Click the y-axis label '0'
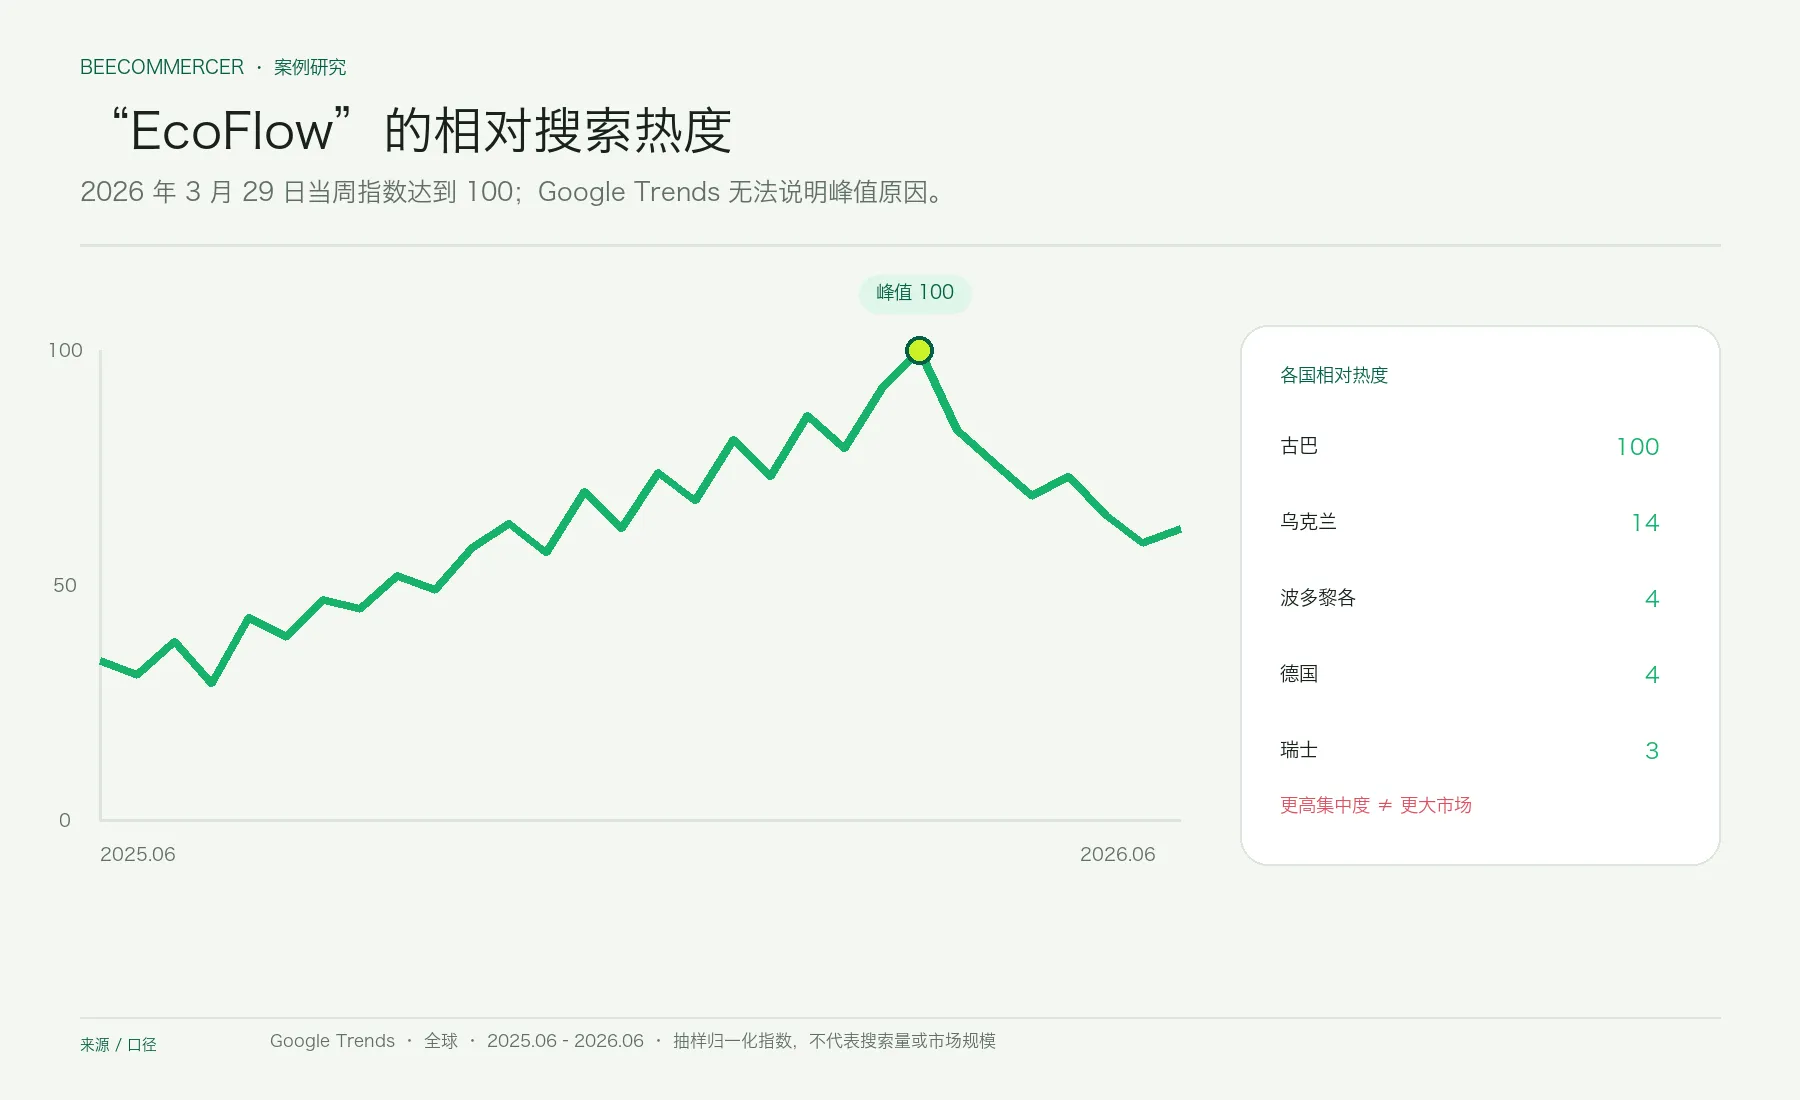1800x1100 pixels. tap(65, 820)
